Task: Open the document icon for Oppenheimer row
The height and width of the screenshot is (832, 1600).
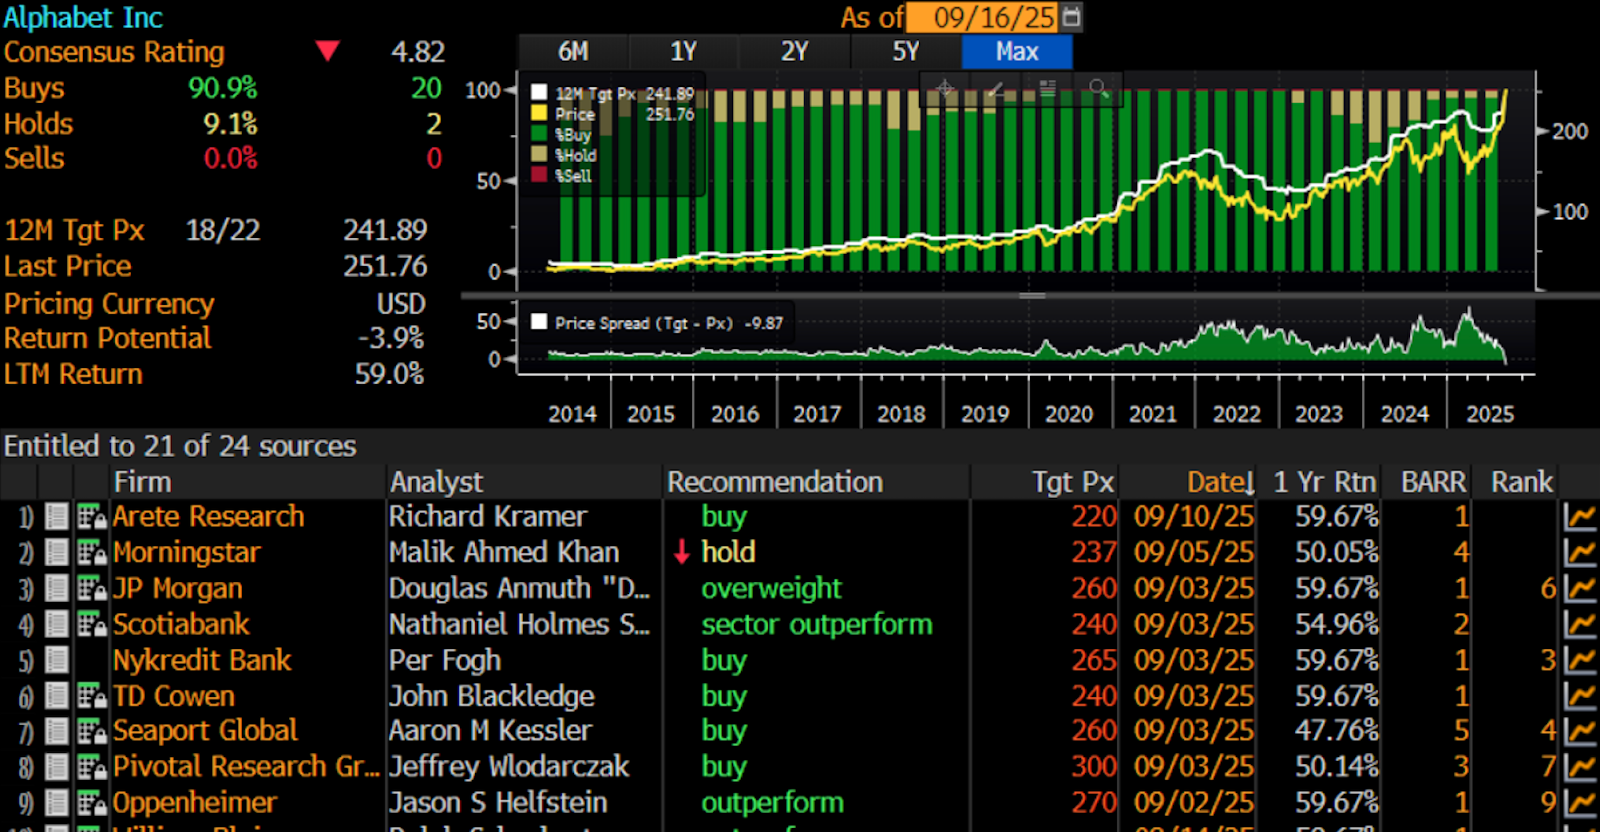Action: click(x=57, y=803)
